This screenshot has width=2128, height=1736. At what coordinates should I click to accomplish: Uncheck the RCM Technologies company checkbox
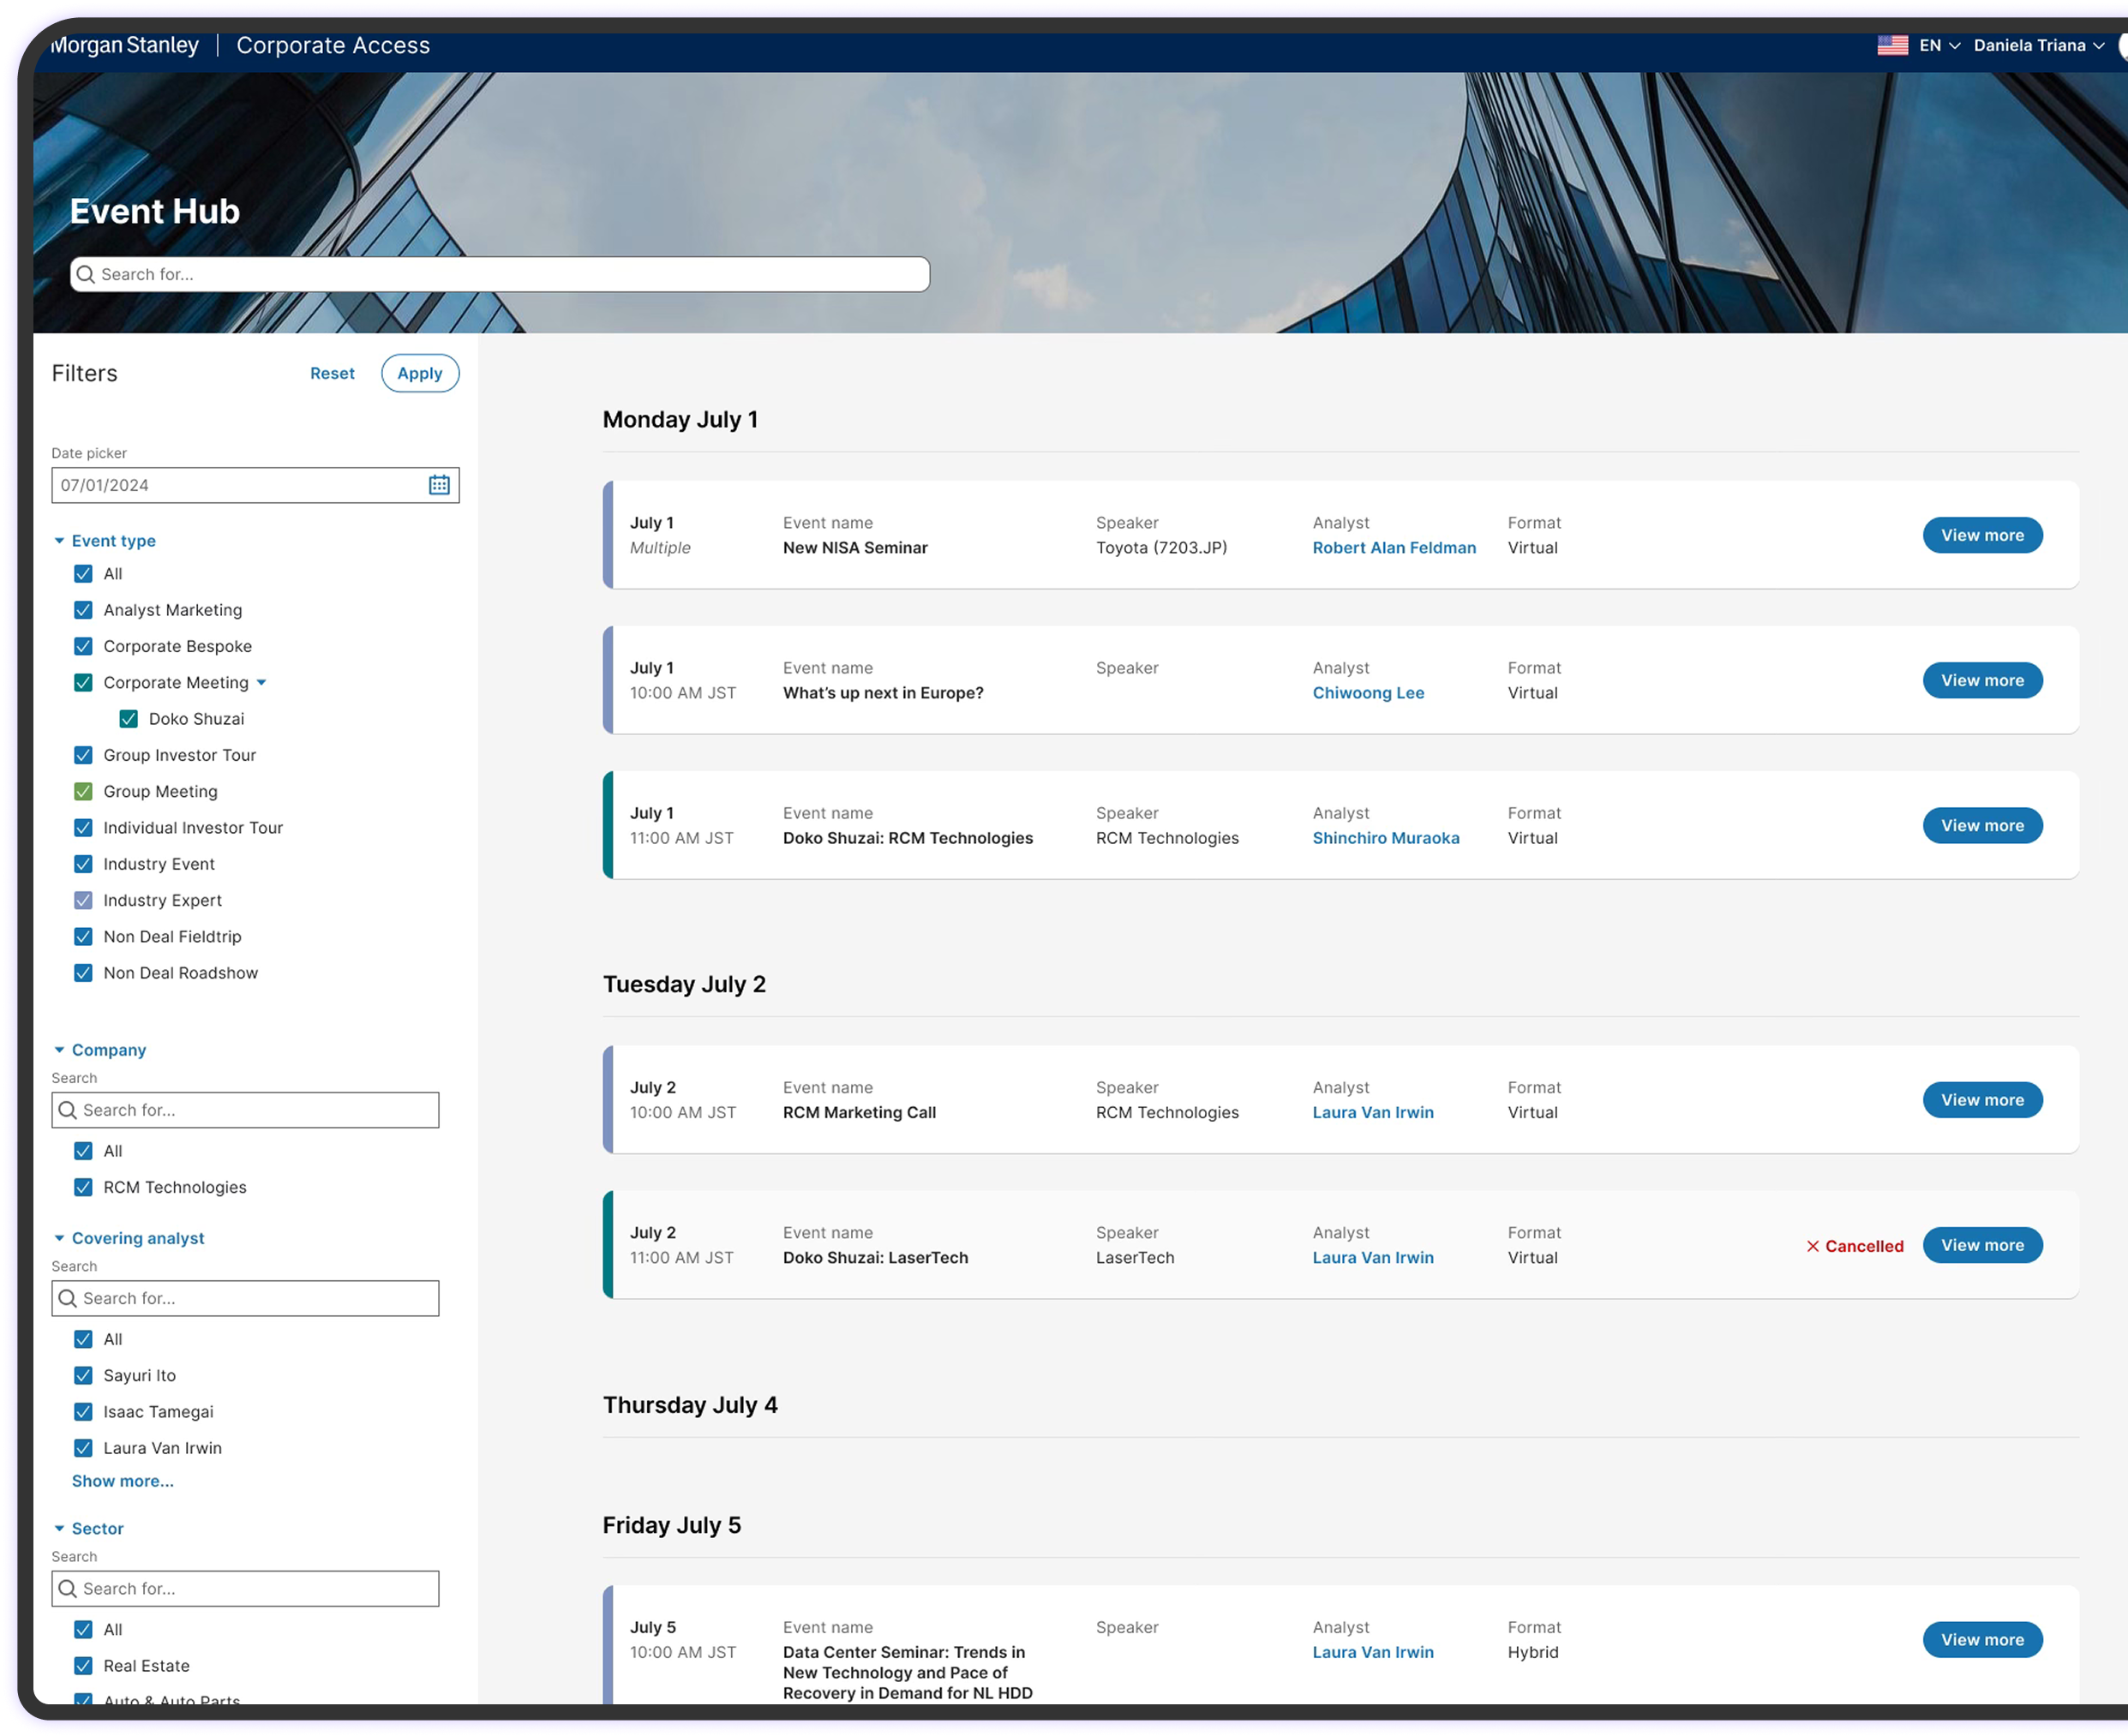click(x=84, y=1187)
